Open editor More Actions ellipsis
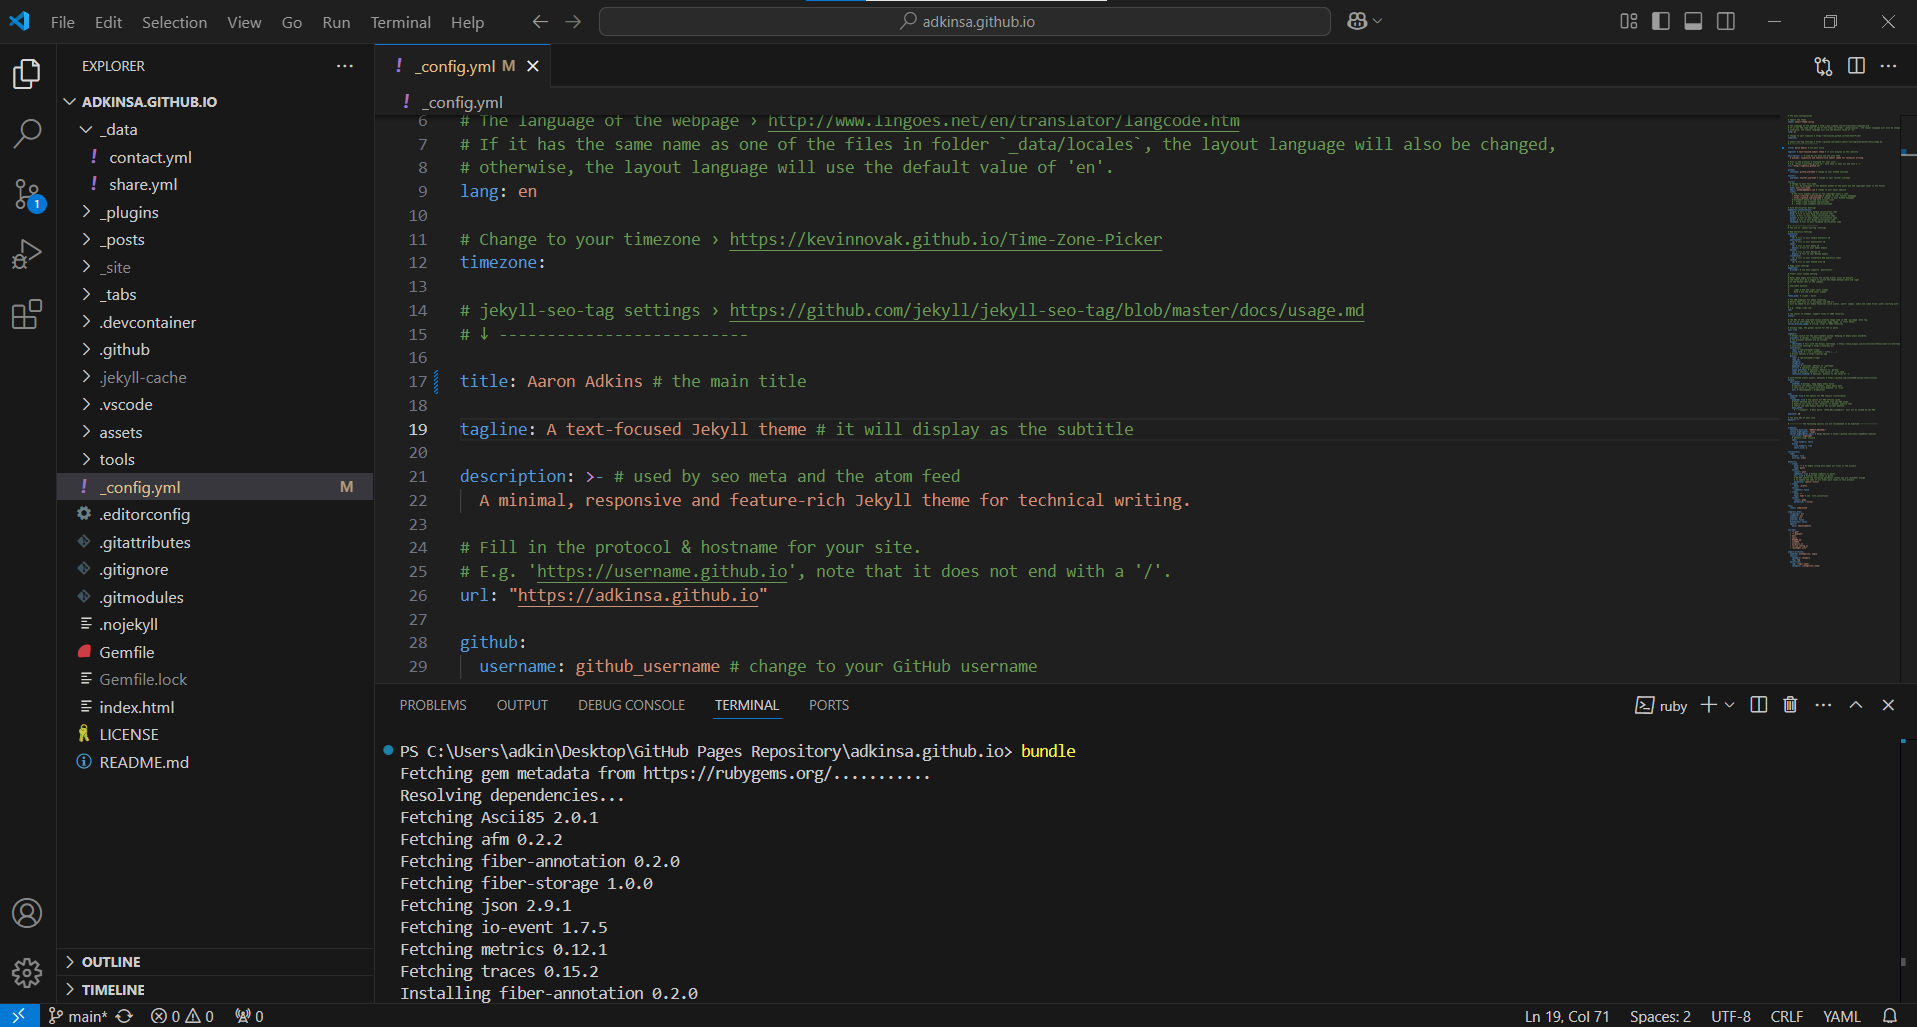Screen dimensions: 1917x1027 pos(1888,66)
